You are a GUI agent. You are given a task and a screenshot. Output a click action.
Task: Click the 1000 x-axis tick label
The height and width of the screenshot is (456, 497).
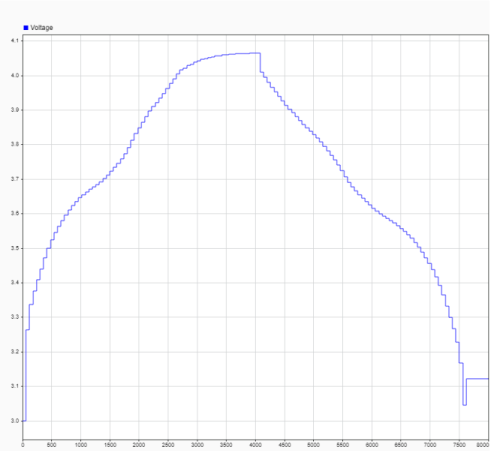tap(81, 445)
